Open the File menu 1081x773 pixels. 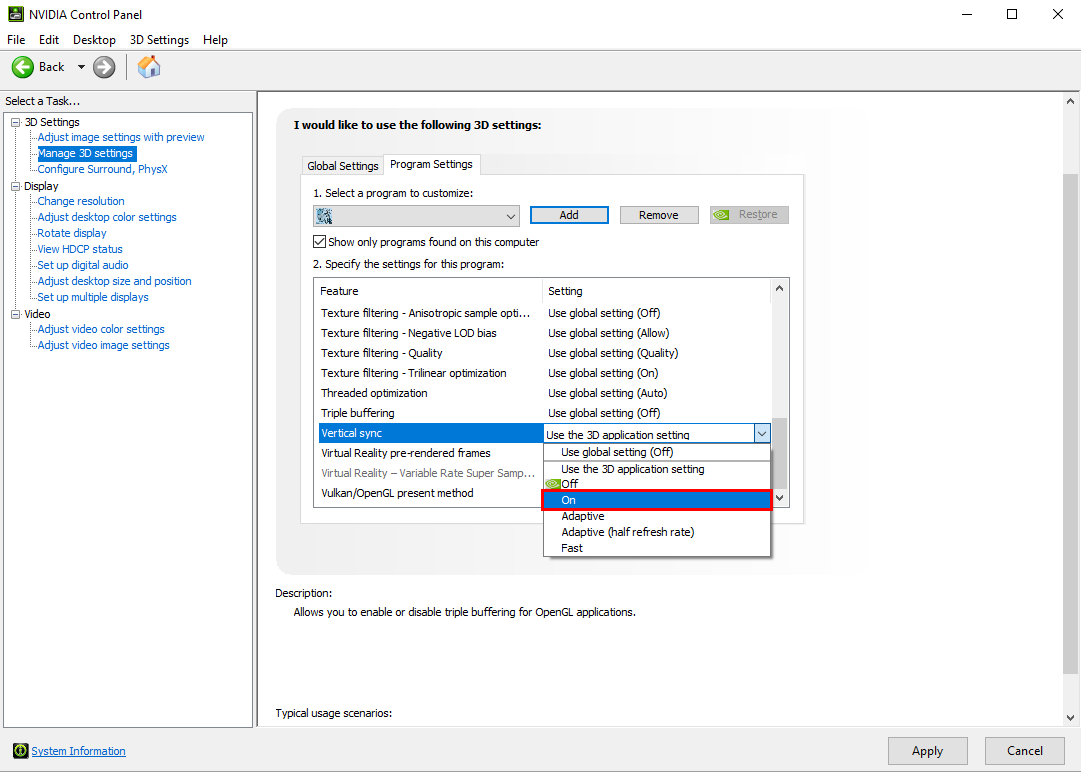16,40
